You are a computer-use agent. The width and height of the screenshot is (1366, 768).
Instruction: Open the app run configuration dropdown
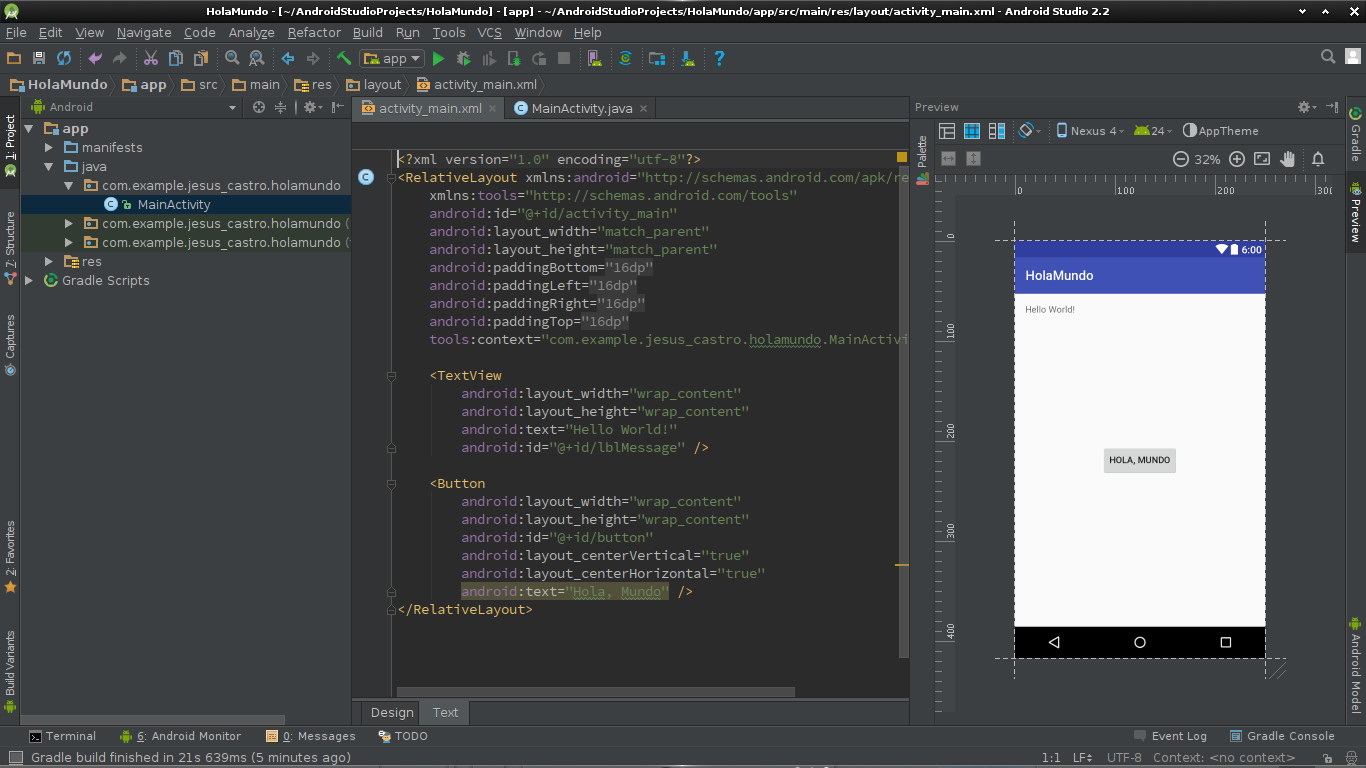(x=393, y=59)
